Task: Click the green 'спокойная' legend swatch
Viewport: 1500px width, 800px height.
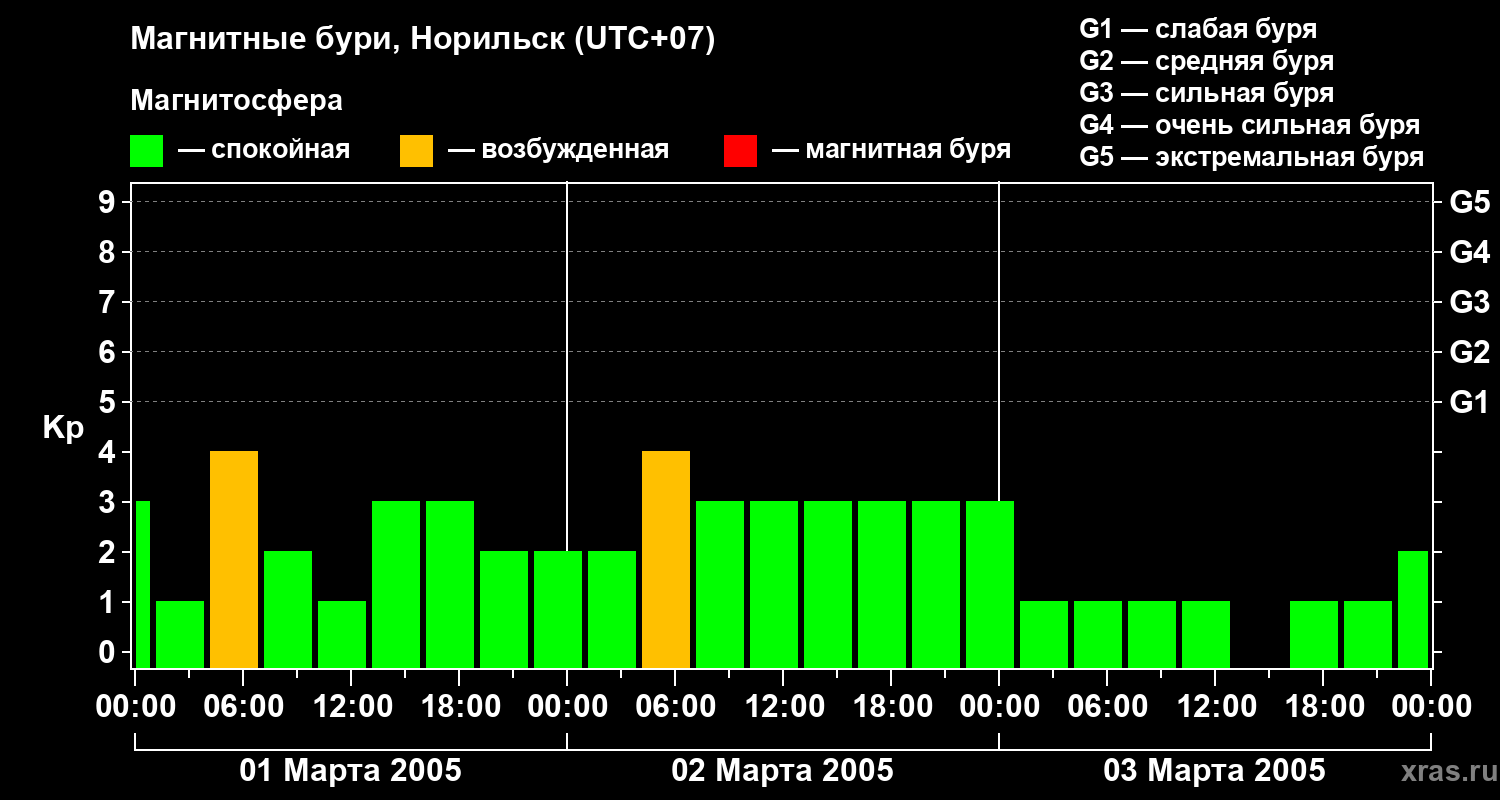Action: (147, 151)
